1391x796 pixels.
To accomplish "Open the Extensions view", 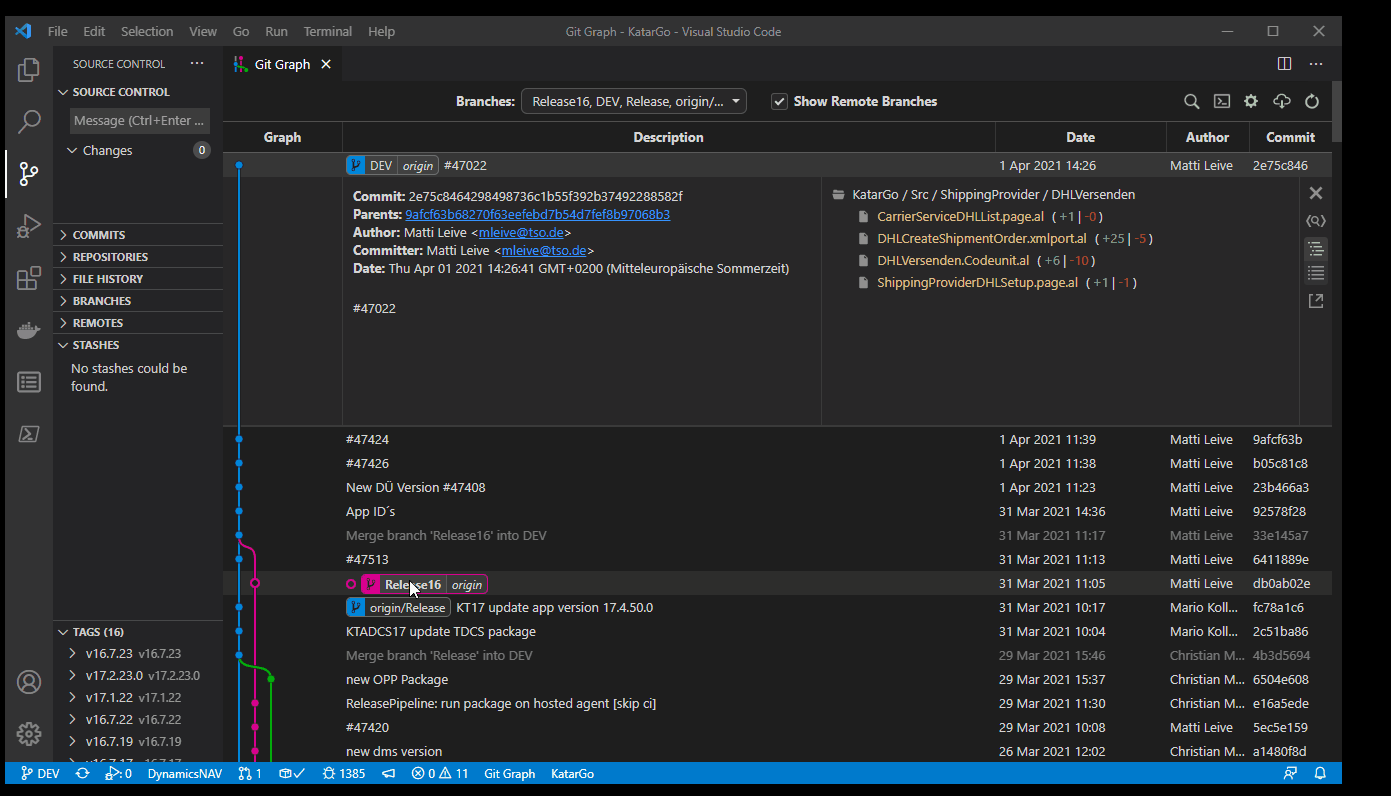I will [29, 278].
